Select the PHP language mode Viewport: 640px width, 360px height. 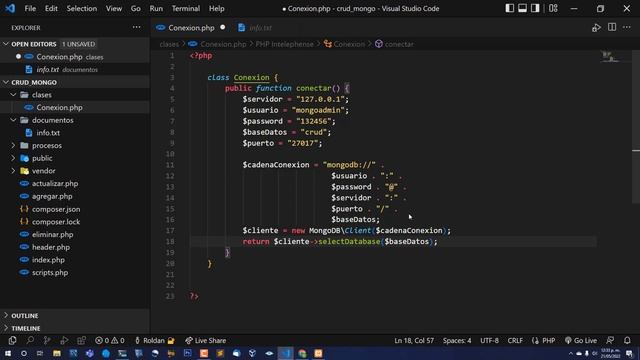(x=544, y=340)
